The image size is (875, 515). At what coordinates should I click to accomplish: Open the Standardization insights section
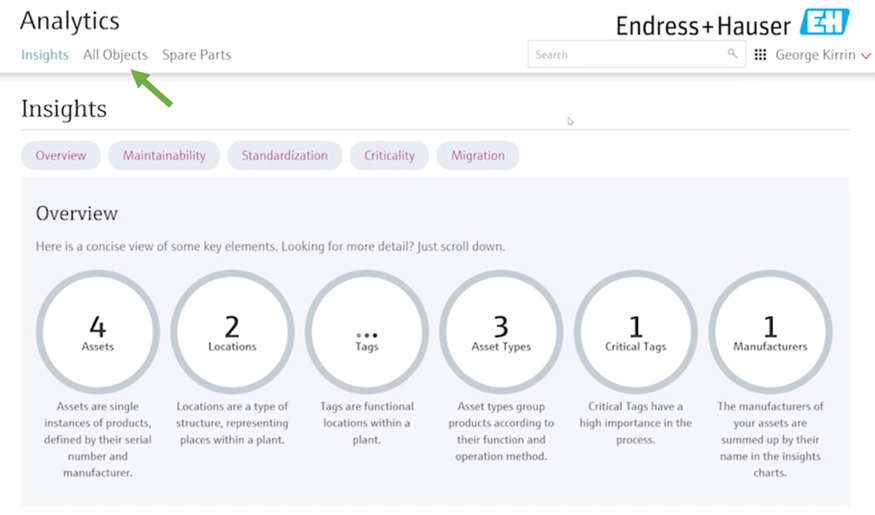(284, 156)
